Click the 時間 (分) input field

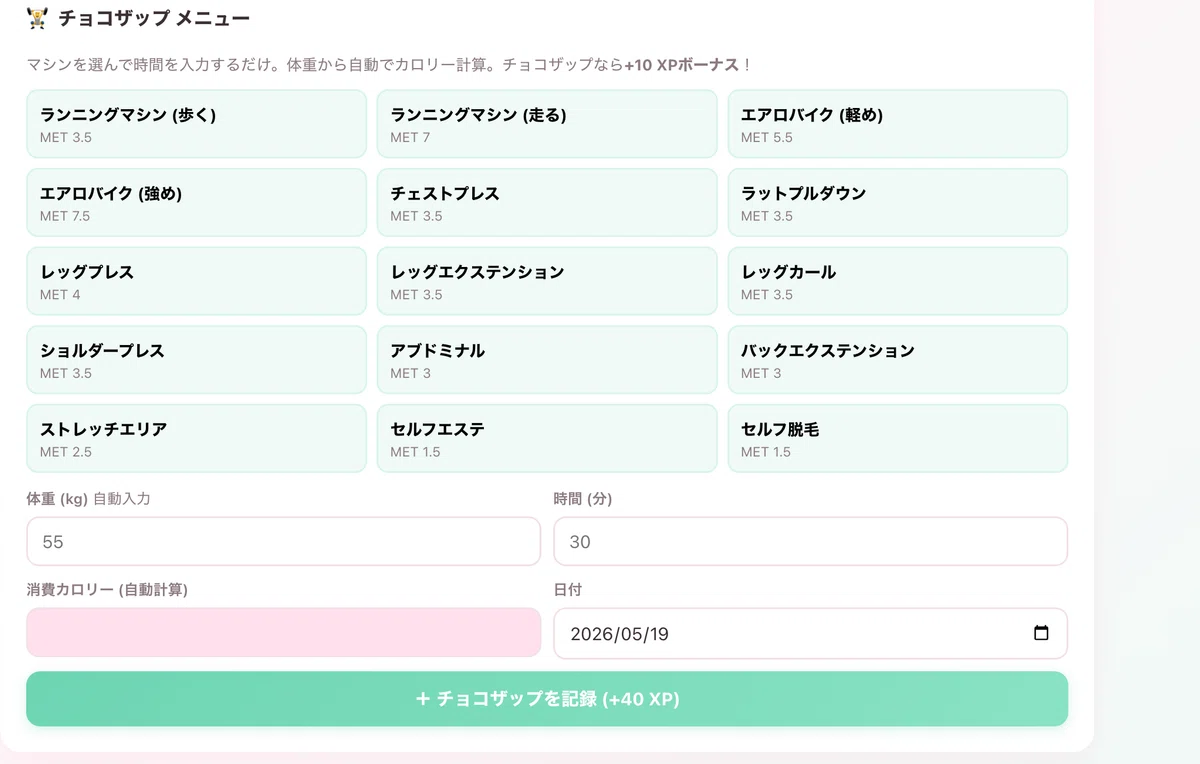click(810, 541)
